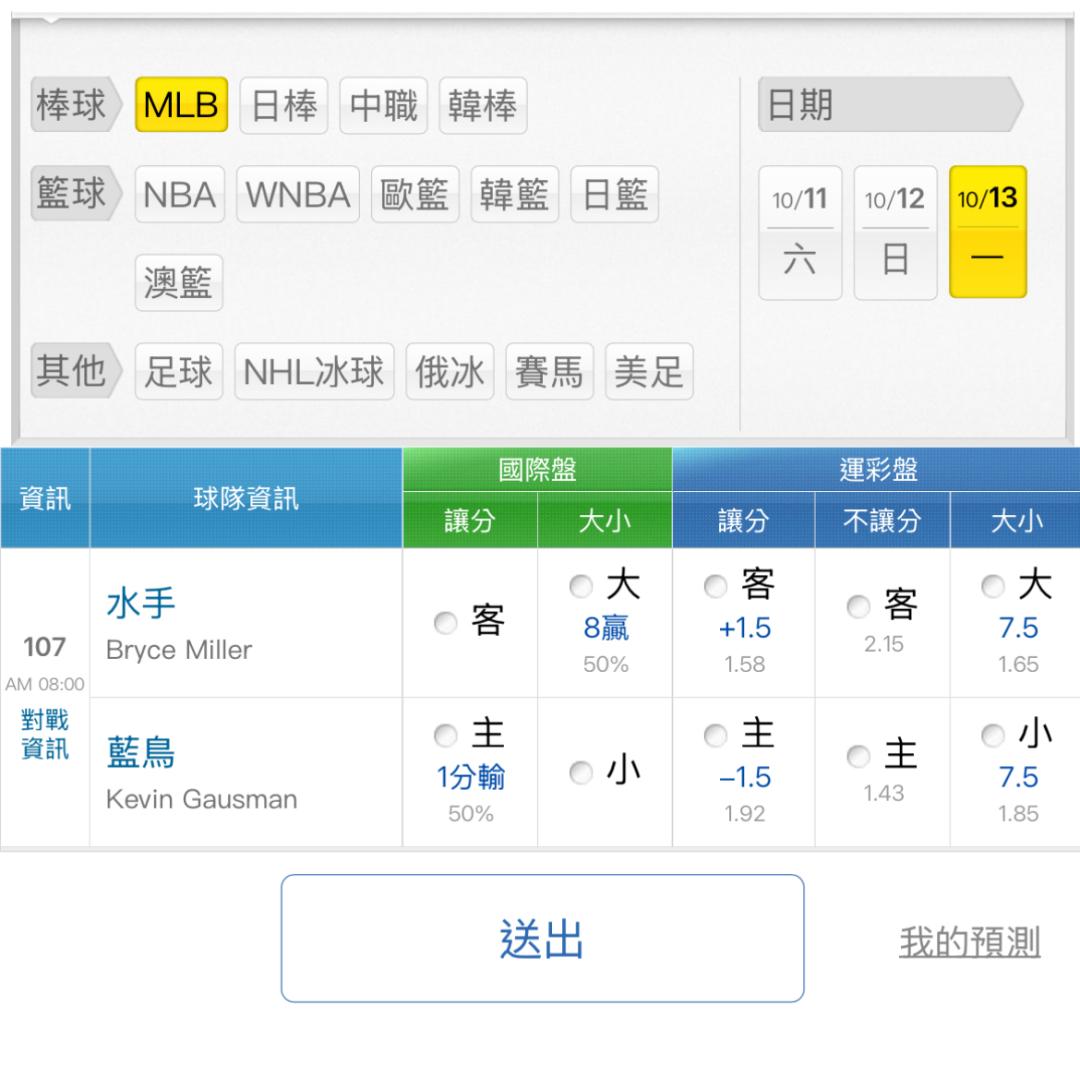Switch to 日棒 baseball league

pyautogui.click(x=283, y=105)
